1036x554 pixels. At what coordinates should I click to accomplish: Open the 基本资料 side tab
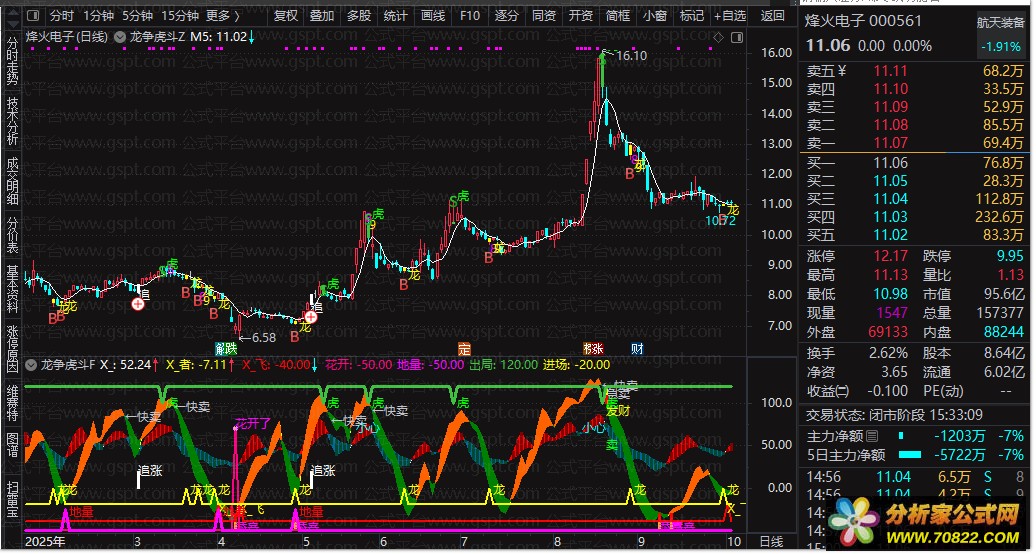coord(13,289)
